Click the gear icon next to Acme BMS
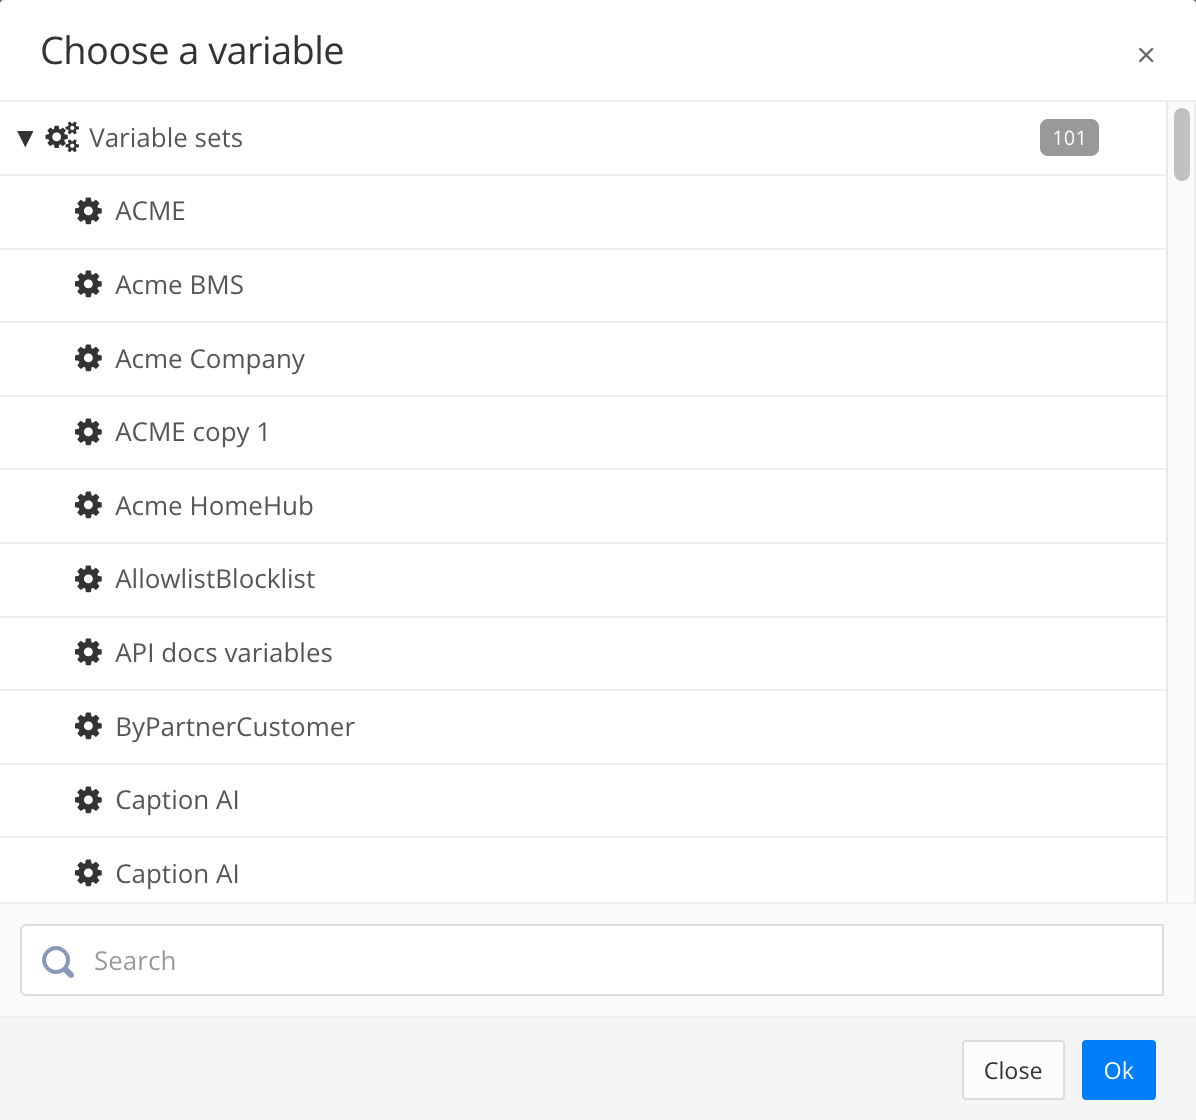This screenshot has width=1196, height=1120. tap(88, 285)
